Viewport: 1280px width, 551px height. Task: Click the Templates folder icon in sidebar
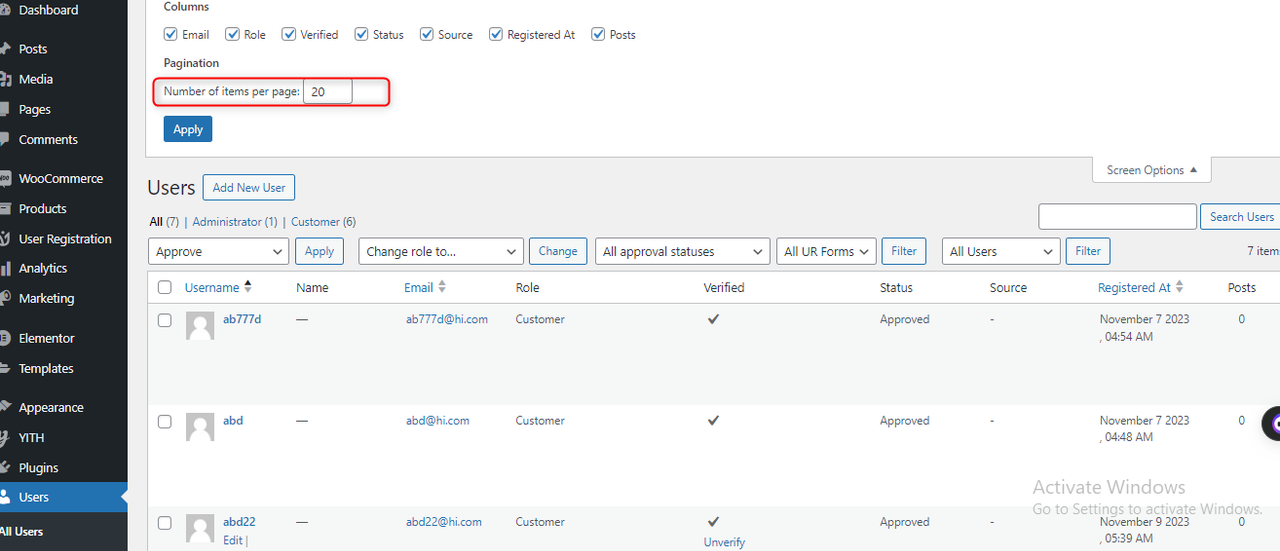(6, 368)
